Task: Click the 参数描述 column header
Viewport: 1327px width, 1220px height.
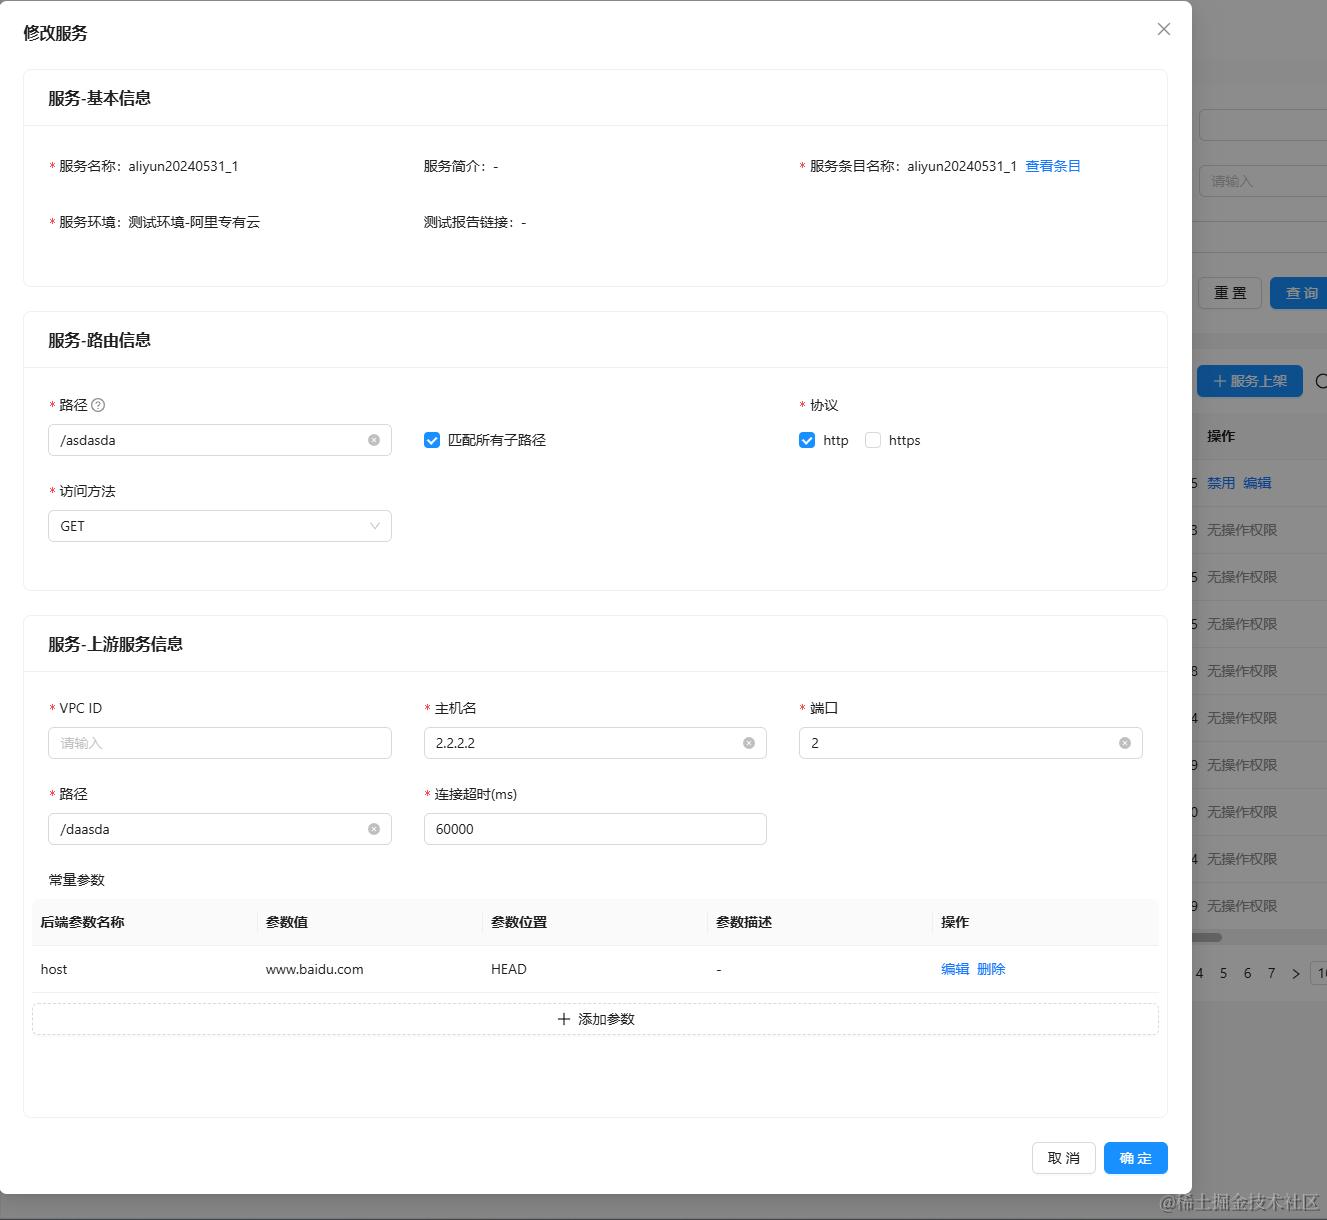Action: (744, 922)
